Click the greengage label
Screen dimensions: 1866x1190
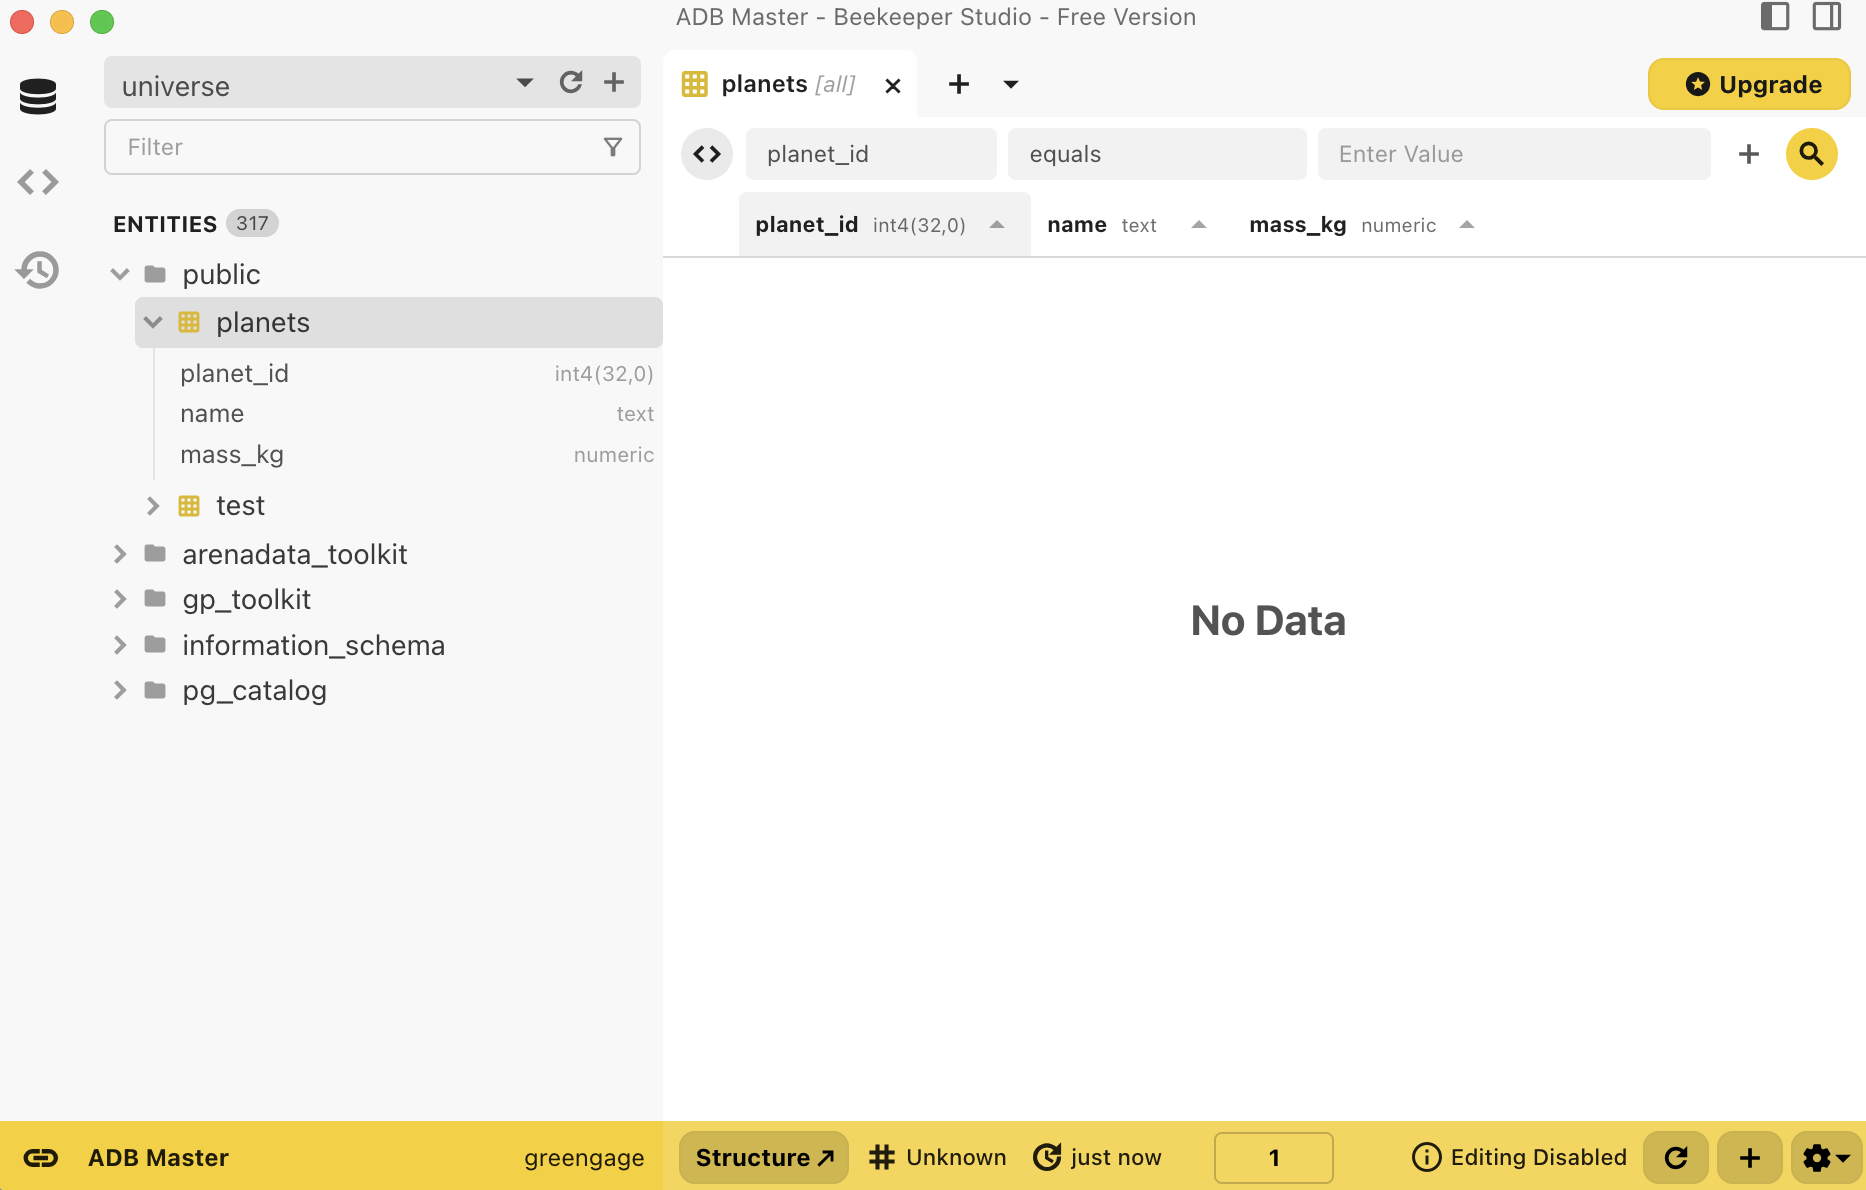[584, 1158]
